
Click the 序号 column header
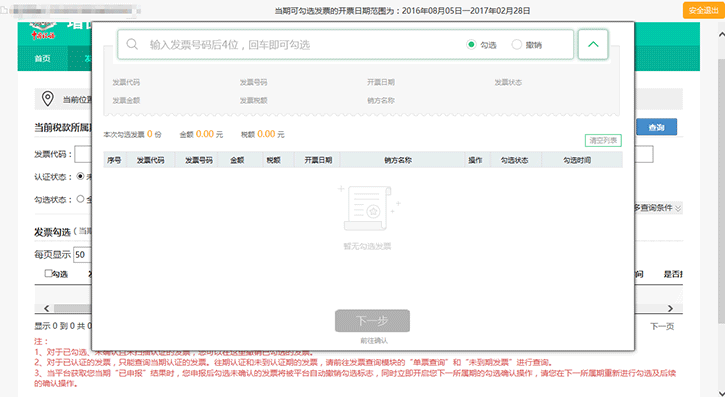114,160
